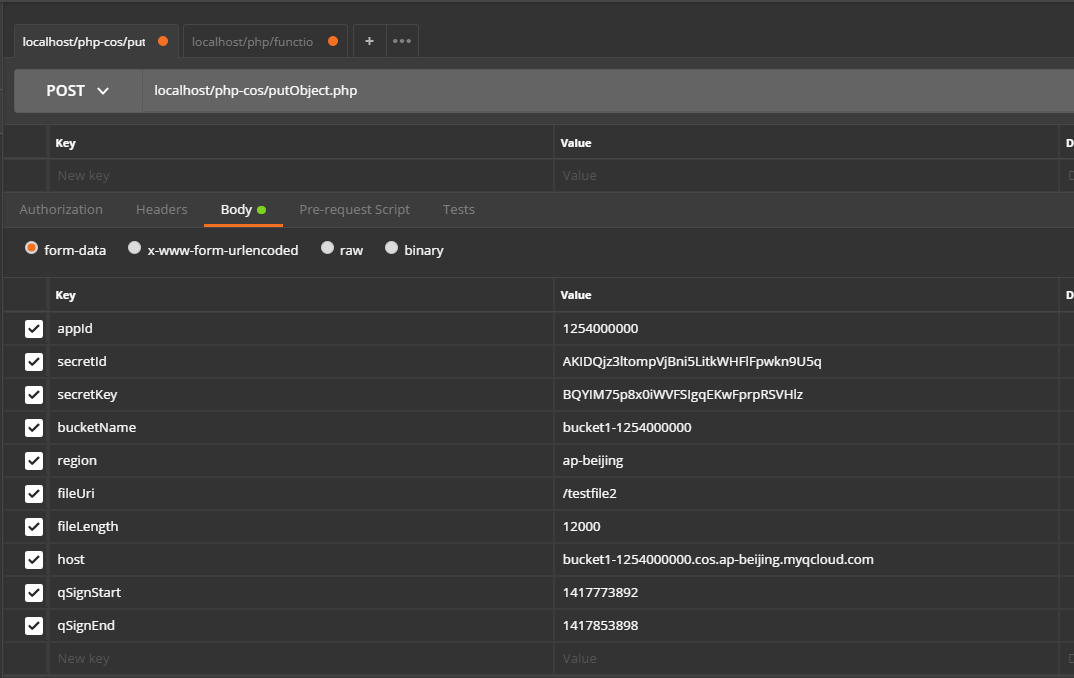
Task: Click the request URL field
Action: pyautogui.click(x=600, y=91)
